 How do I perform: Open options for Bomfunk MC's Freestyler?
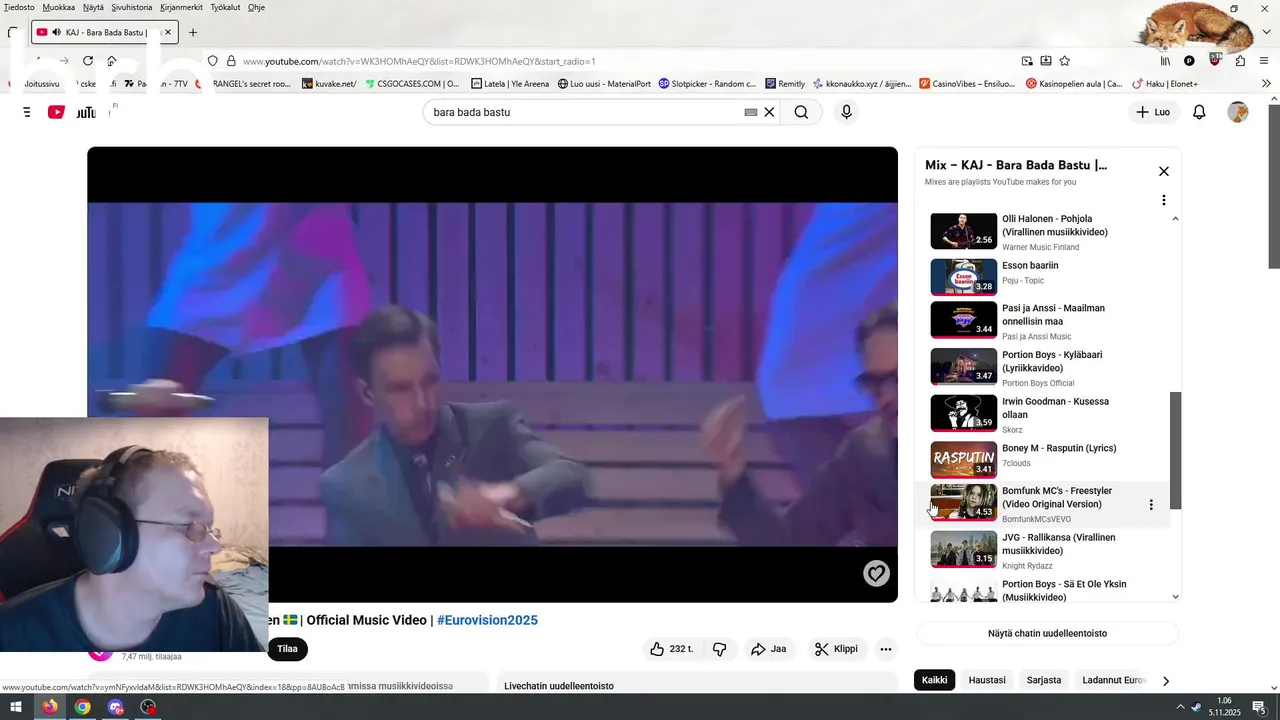pyautogui.click(x=1151, y=505)
